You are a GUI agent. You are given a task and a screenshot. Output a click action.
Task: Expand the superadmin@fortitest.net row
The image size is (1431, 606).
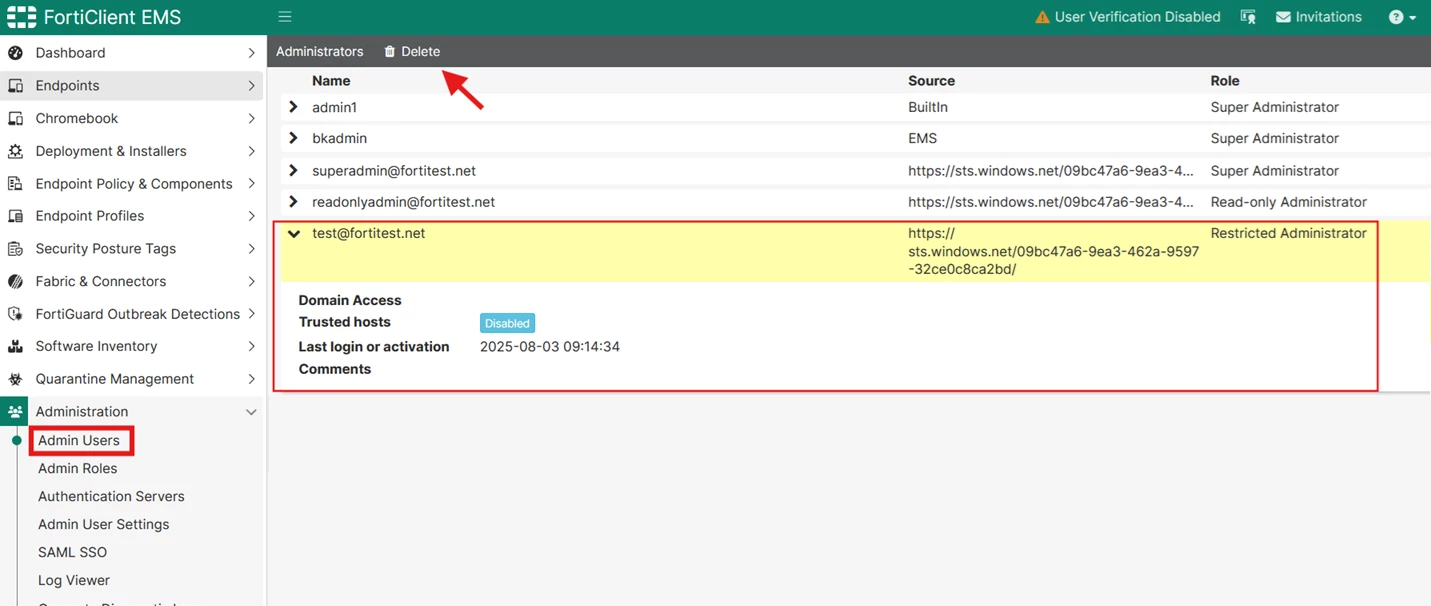point(293,171)
